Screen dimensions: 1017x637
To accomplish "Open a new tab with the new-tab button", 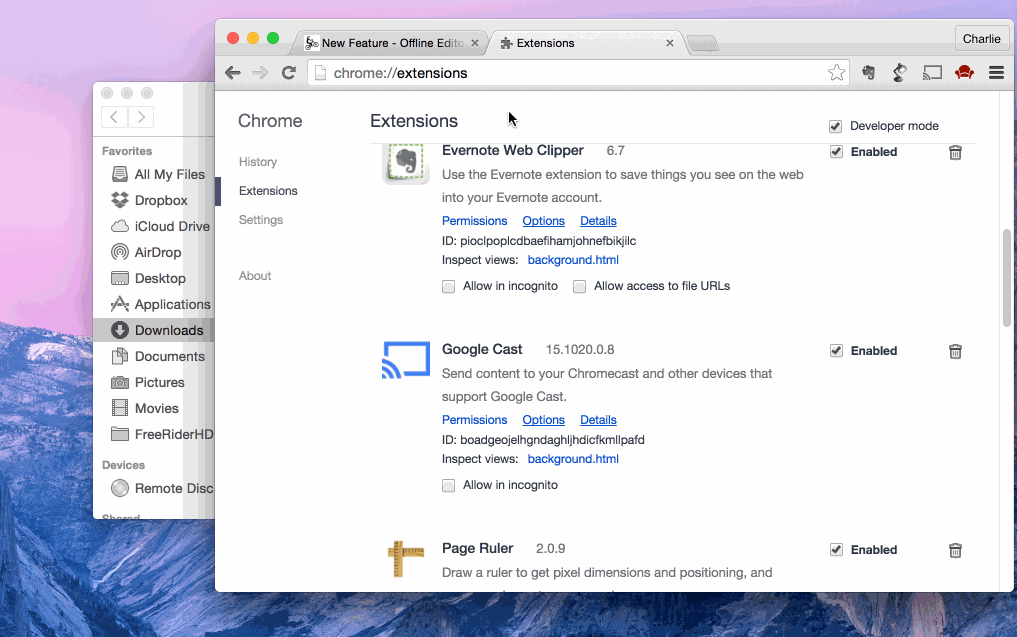I will (x=703, y=44).
